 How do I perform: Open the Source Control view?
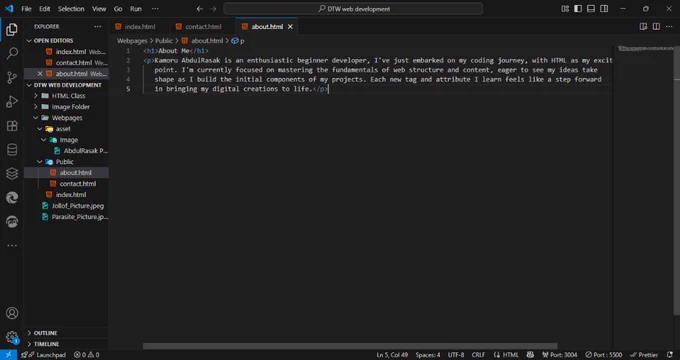pyautogui.click(x=12, y=78)
